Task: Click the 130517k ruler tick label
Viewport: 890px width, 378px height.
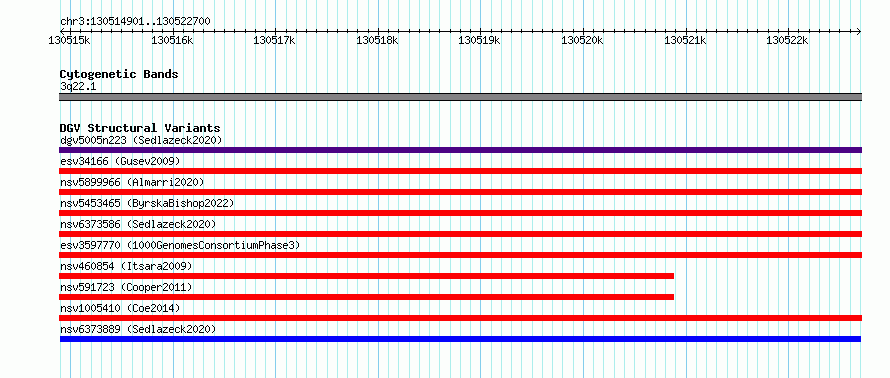Action: (275, 40)
